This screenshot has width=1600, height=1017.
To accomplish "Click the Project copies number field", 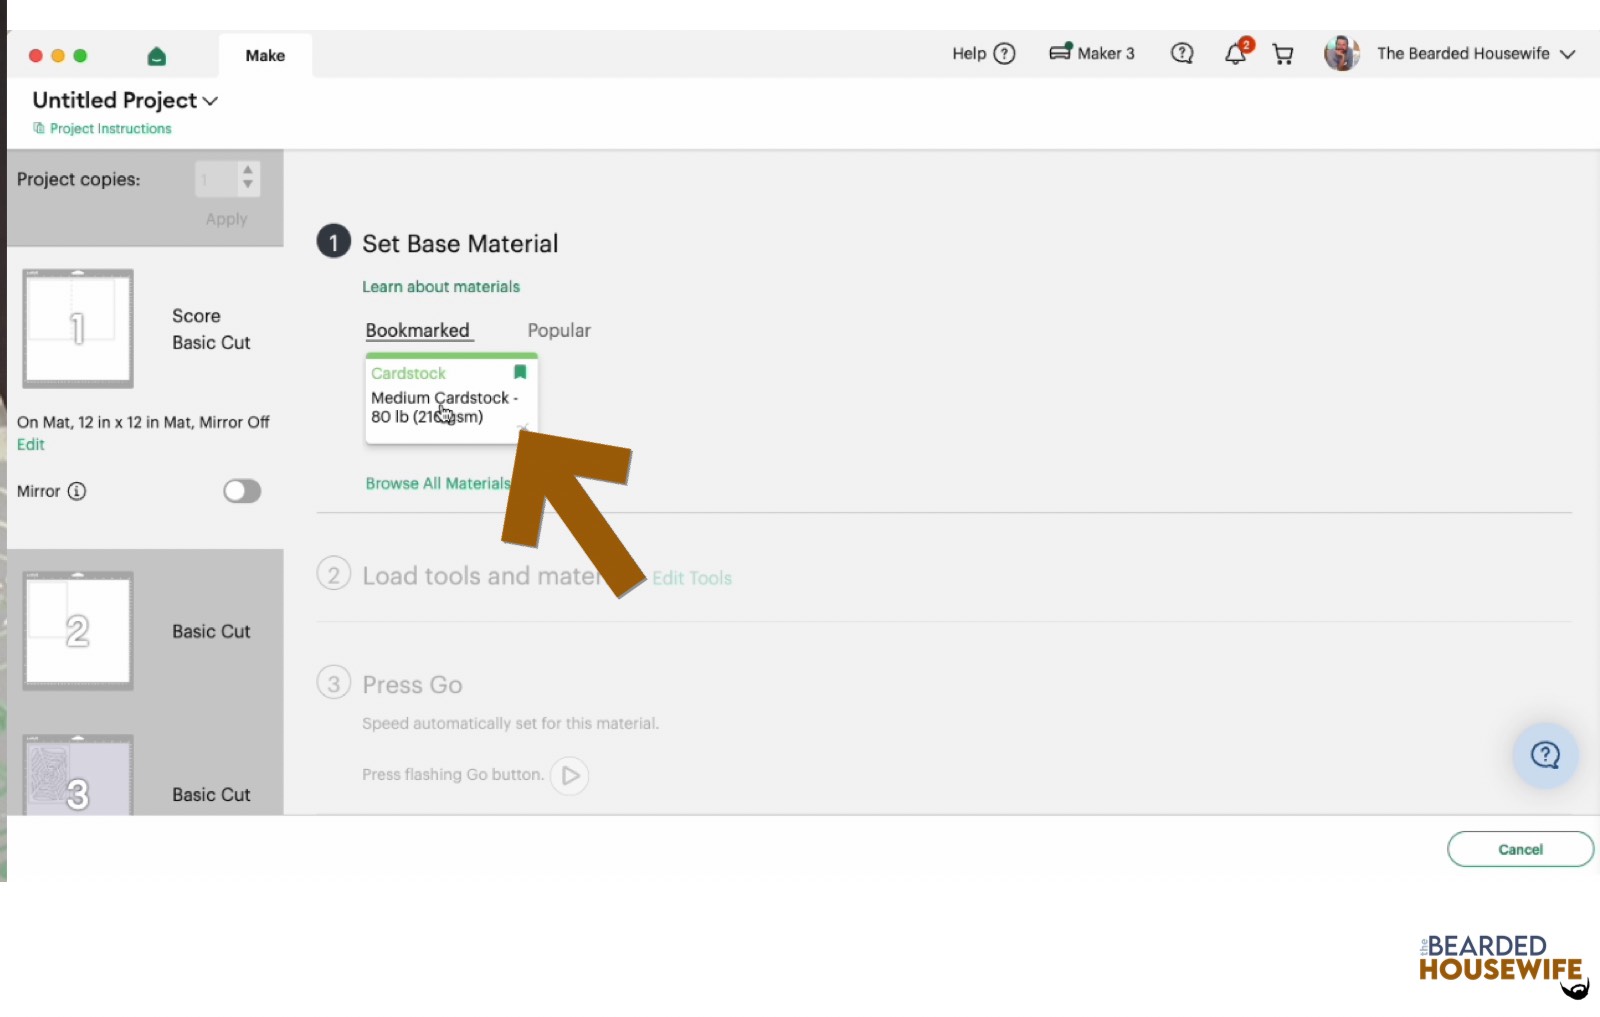I will click(217, 179).
